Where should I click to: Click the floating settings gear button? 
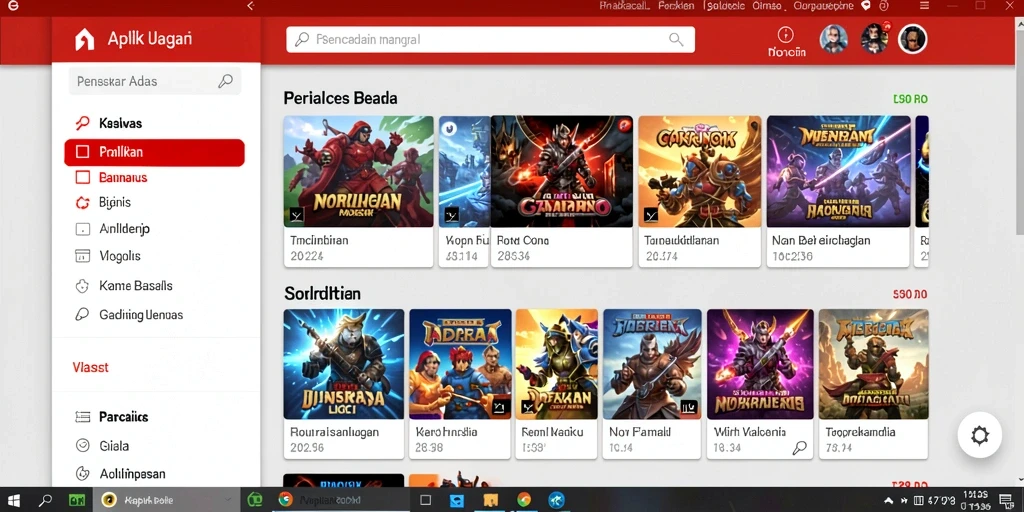pyautogui.click(x=980, y=435)
